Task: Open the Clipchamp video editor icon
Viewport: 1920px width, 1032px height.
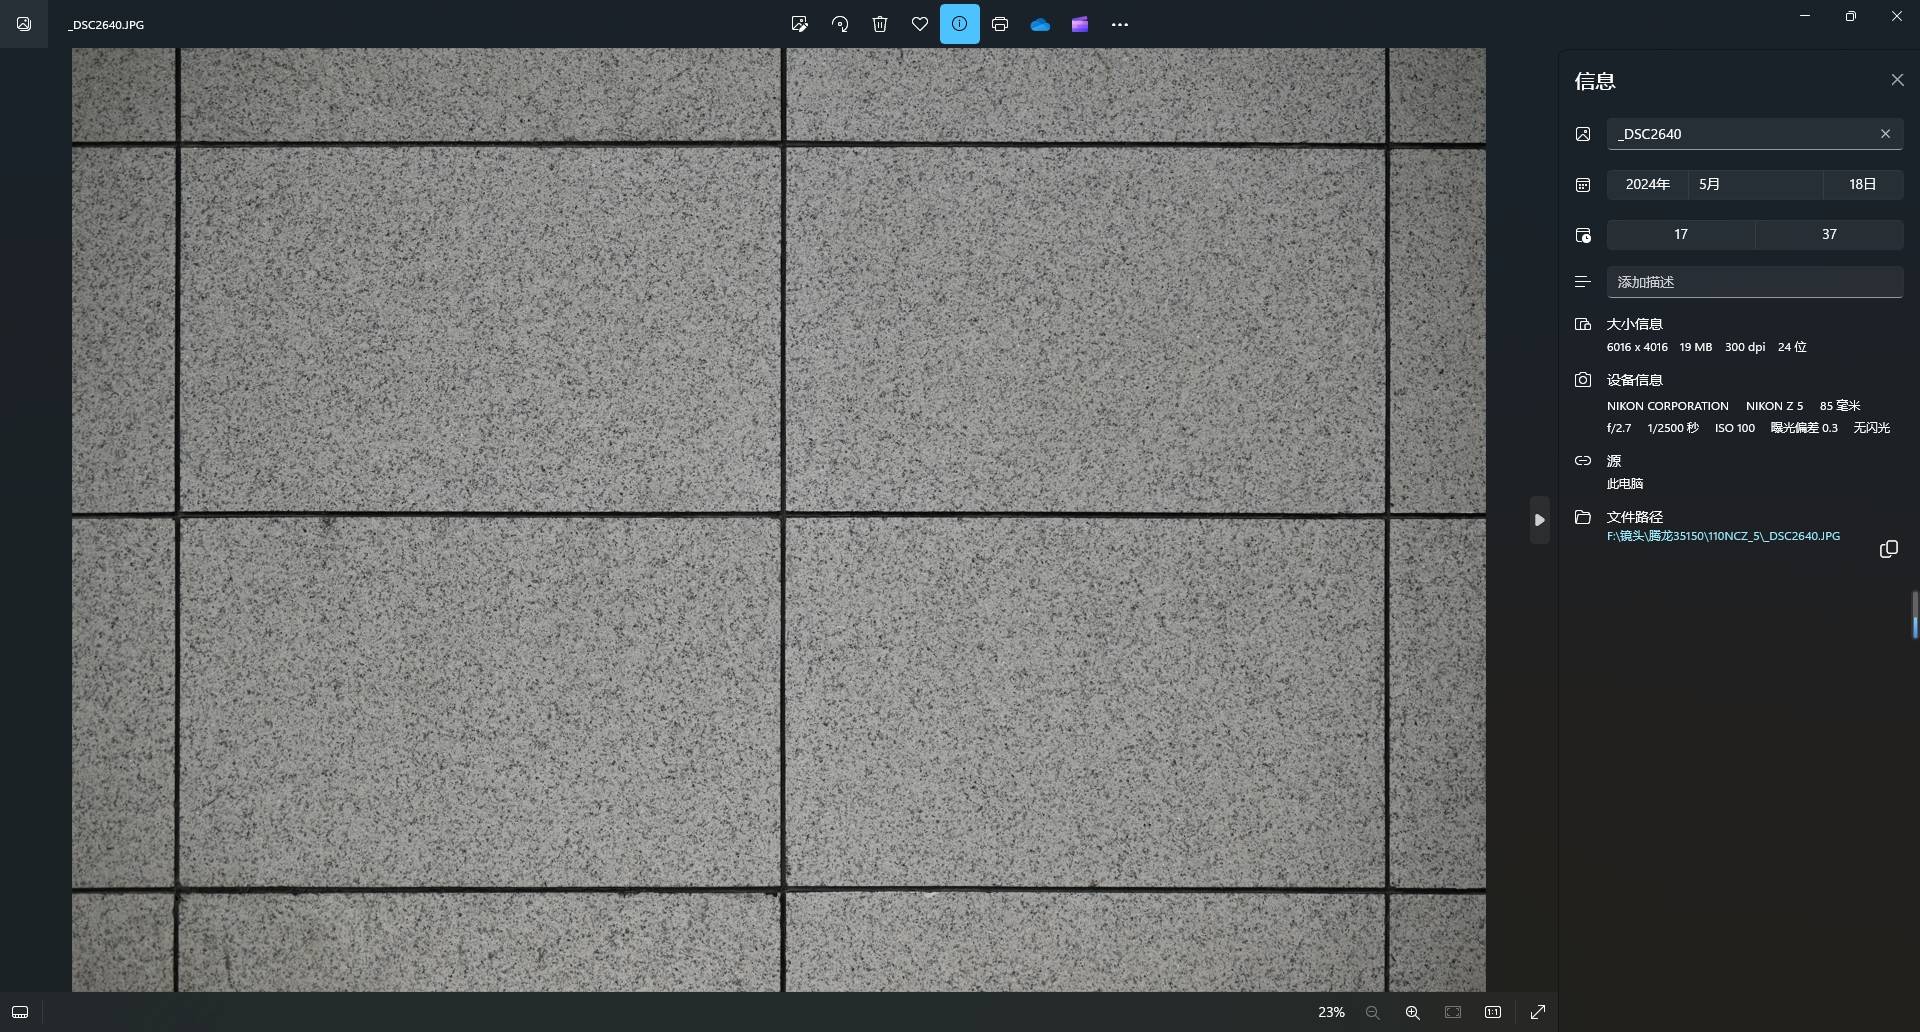Action: tap(1080, 24)
